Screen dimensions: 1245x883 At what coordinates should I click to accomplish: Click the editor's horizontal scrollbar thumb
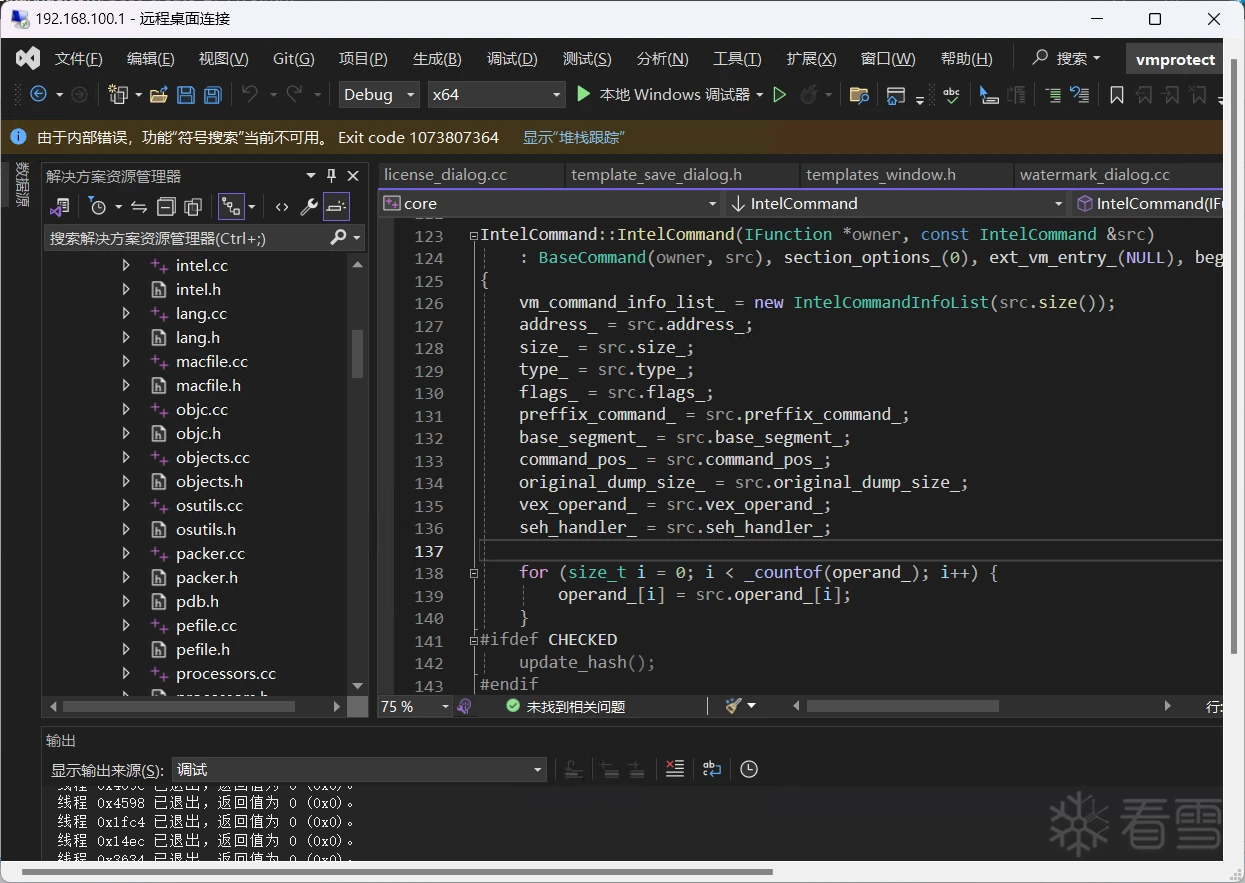[x=902, y=706]
